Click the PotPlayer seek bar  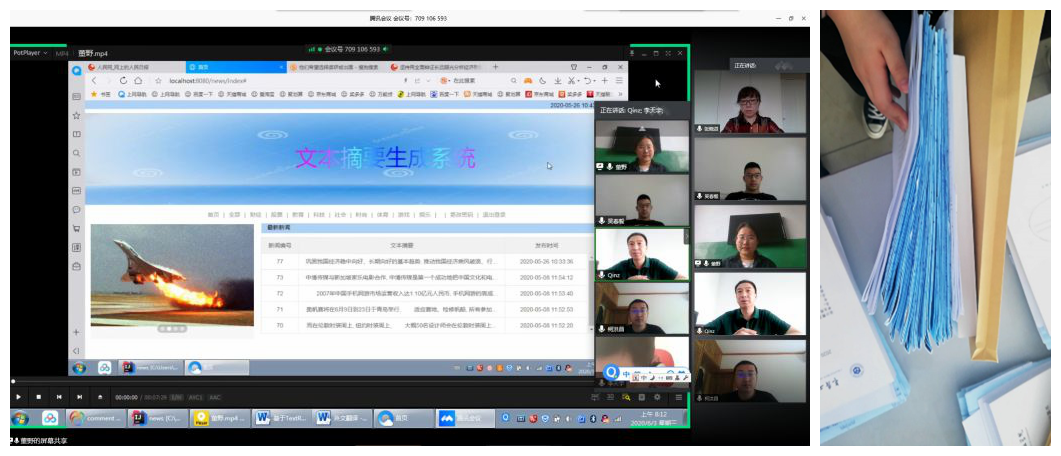pyautogui.click(x=300, y=382)
